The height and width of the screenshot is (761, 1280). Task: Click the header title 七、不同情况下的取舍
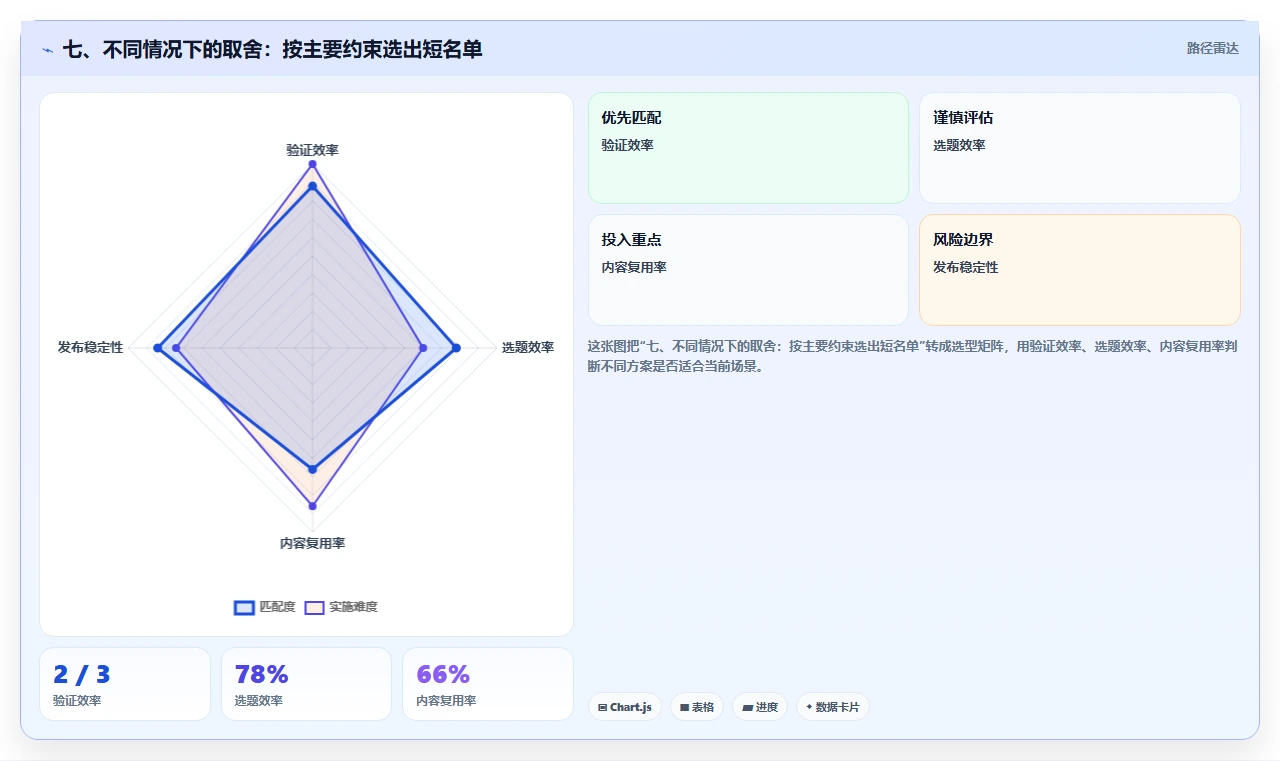[x=273, y=49]
